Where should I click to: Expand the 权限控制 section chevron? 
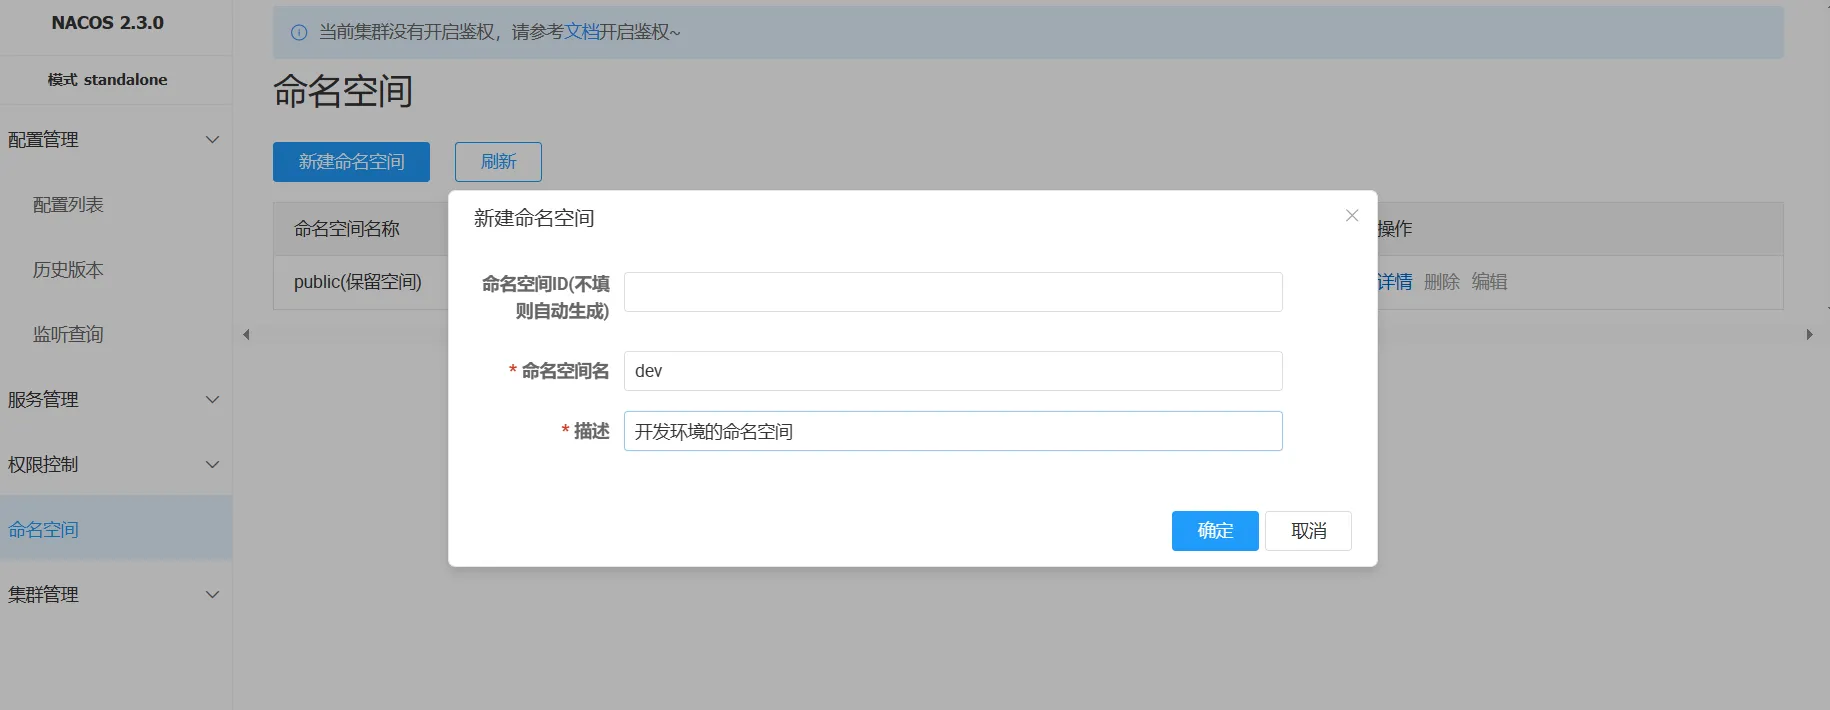[212, 465]
